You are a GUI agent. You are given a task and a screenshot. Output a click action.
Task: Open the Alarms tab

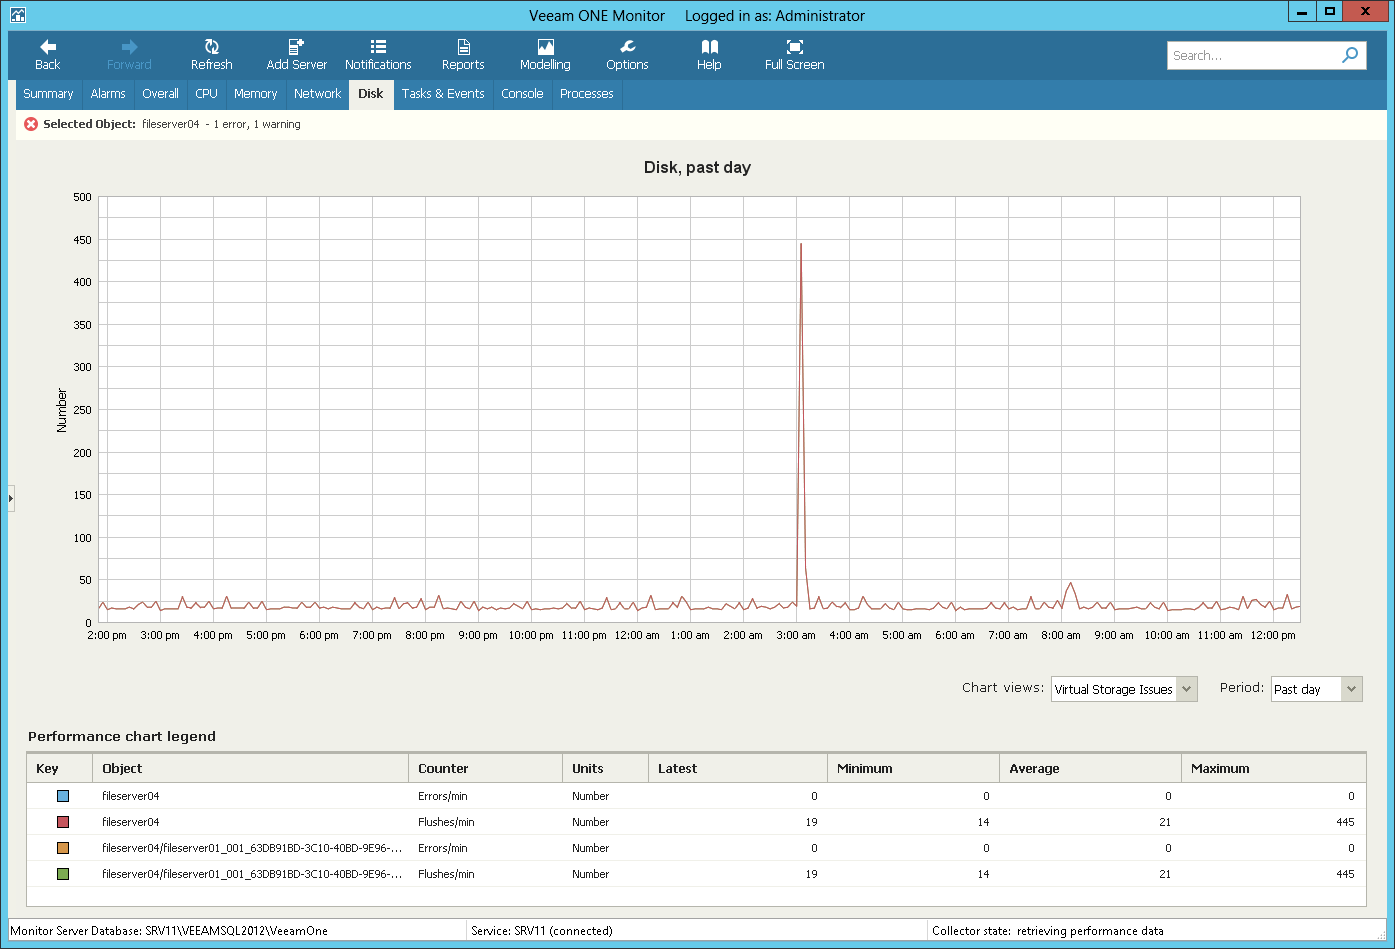[108, 94]
